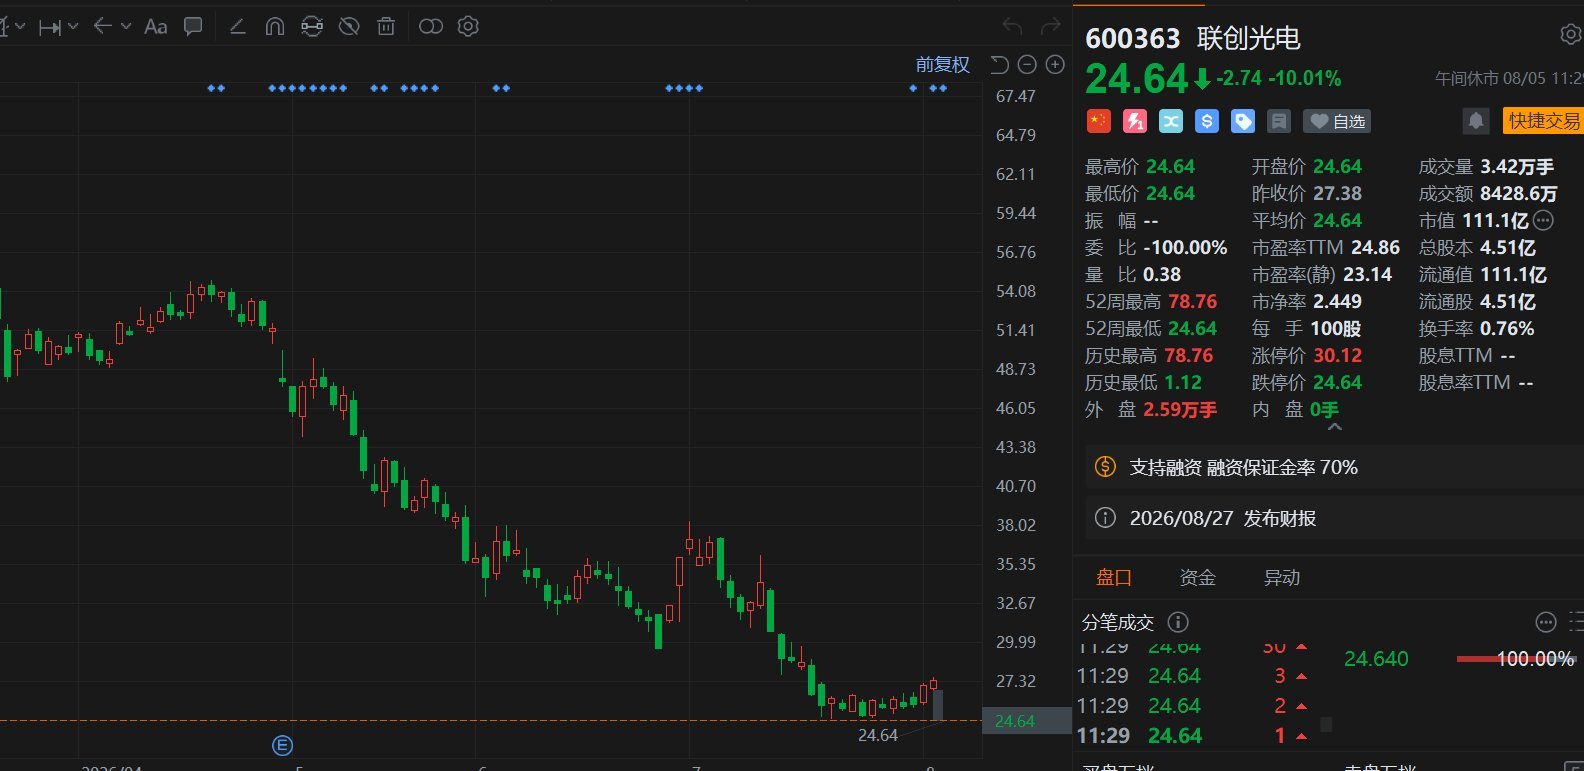Click the comment bubble annotation tool
The image size is (1584, 771).
pyautogui.click(x=193, y=27)
